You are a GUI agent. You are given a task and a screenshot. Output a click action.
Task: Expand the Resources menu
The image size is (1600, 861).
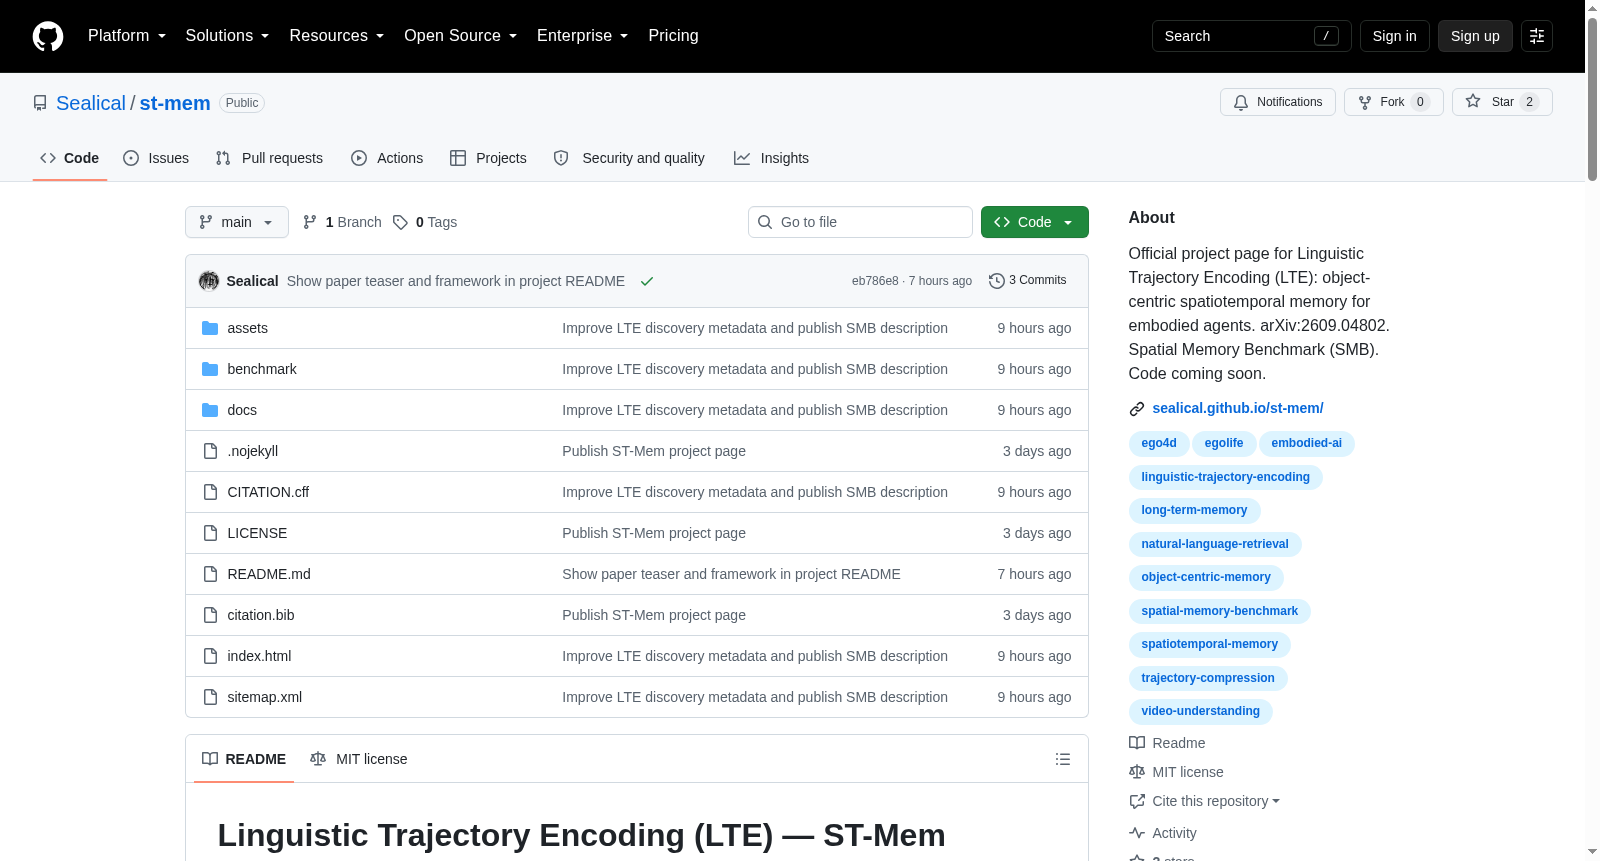point(337,36)
